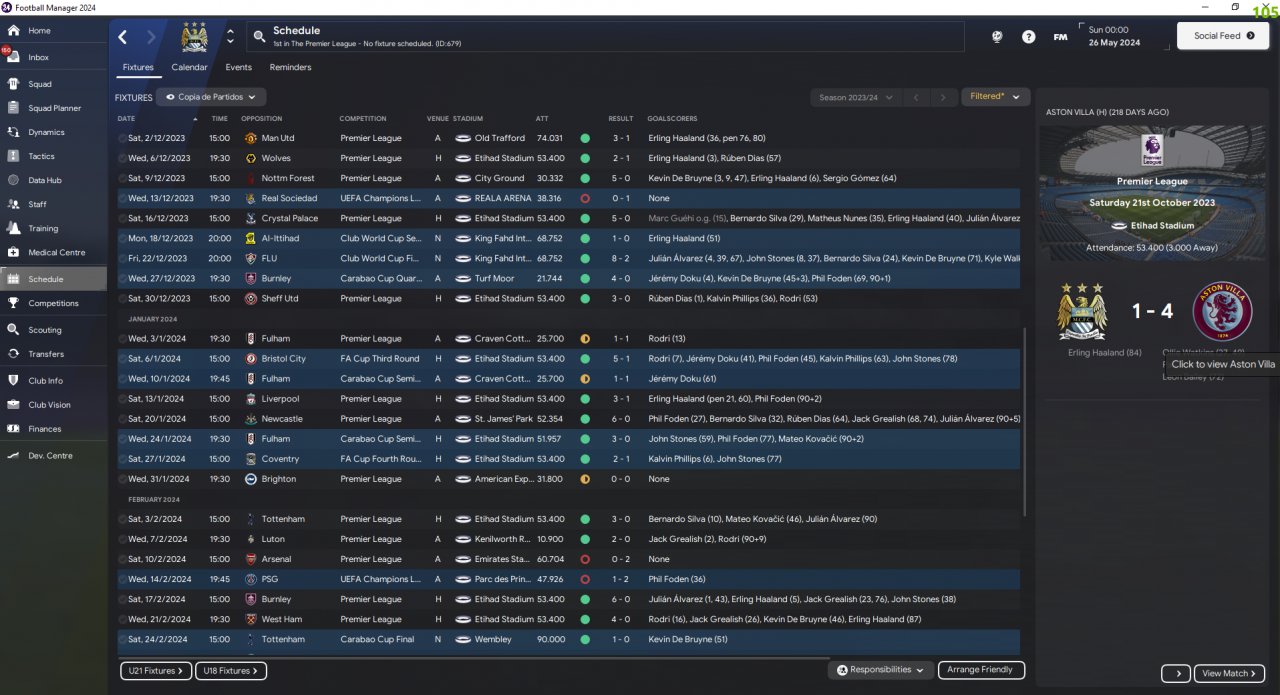Switch to the Events tab
Viewport: 1280px width, 695px height.
(238, 68)
